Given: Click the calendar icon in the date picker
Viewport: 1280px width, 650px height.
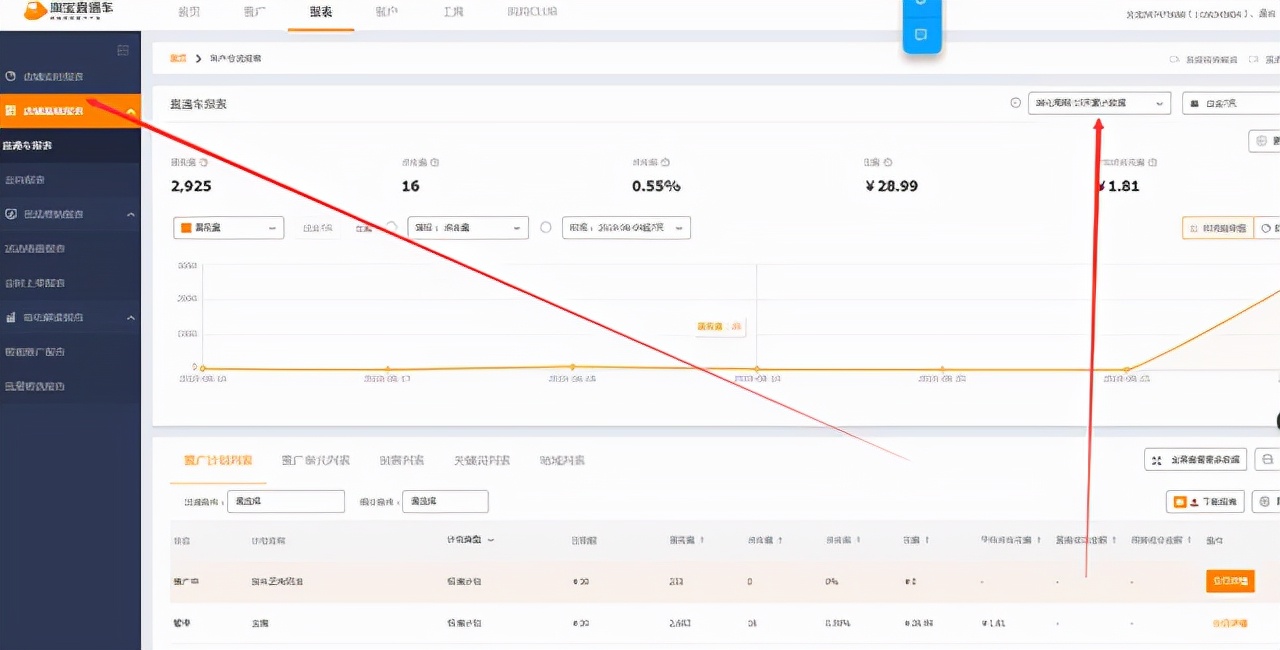Looking at the screenshot, I should 1194,103.
